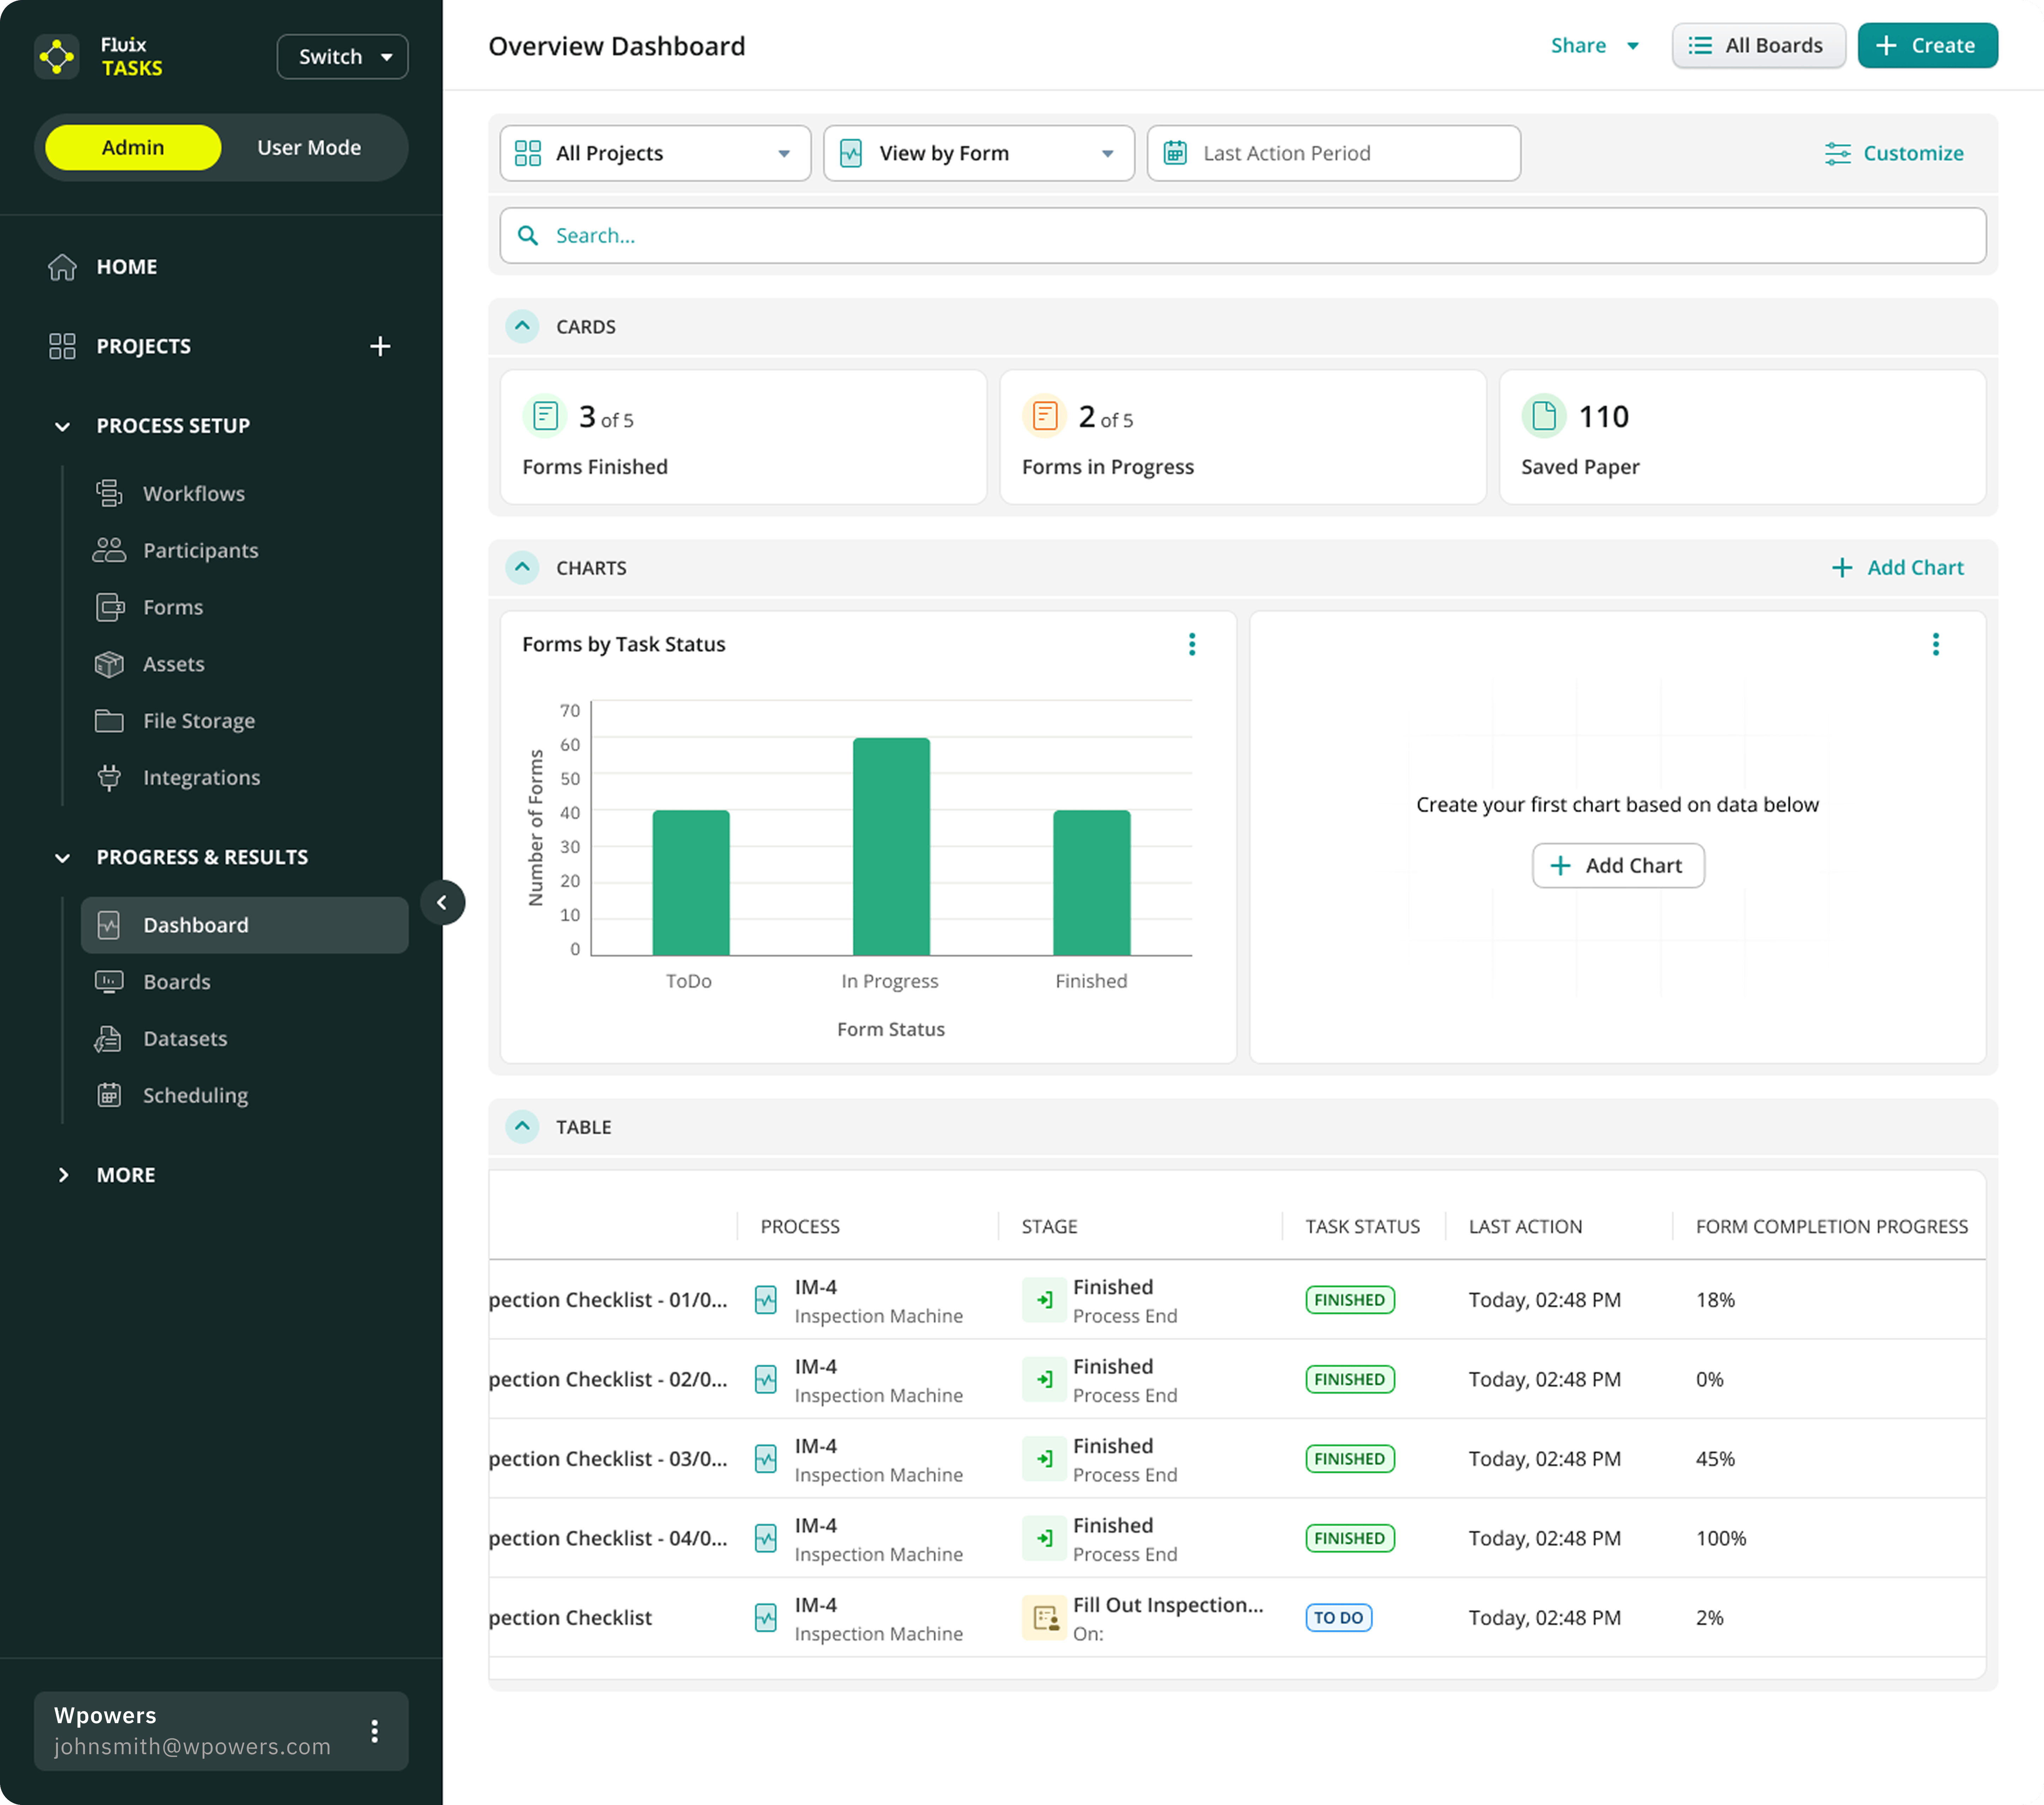The height and width of the screenshot is (1805, 2044).
Task: Open the Share dropdown
Action: (1595, 45)
